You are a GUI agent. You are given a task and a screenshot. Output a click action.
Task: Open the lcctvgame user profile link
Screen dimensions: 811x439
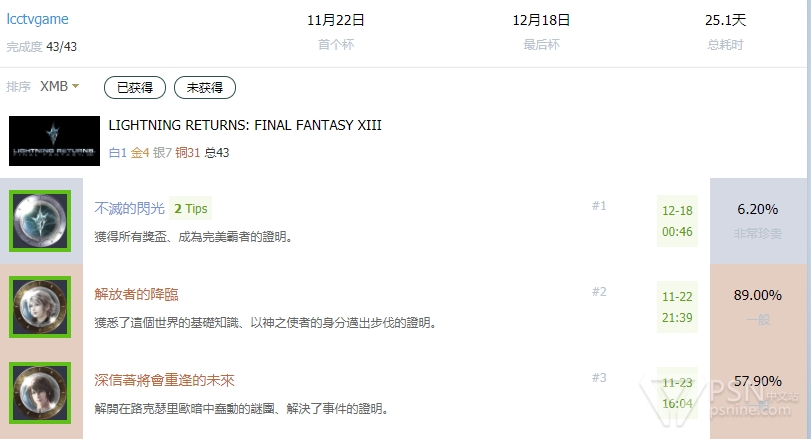pos(37,19)
